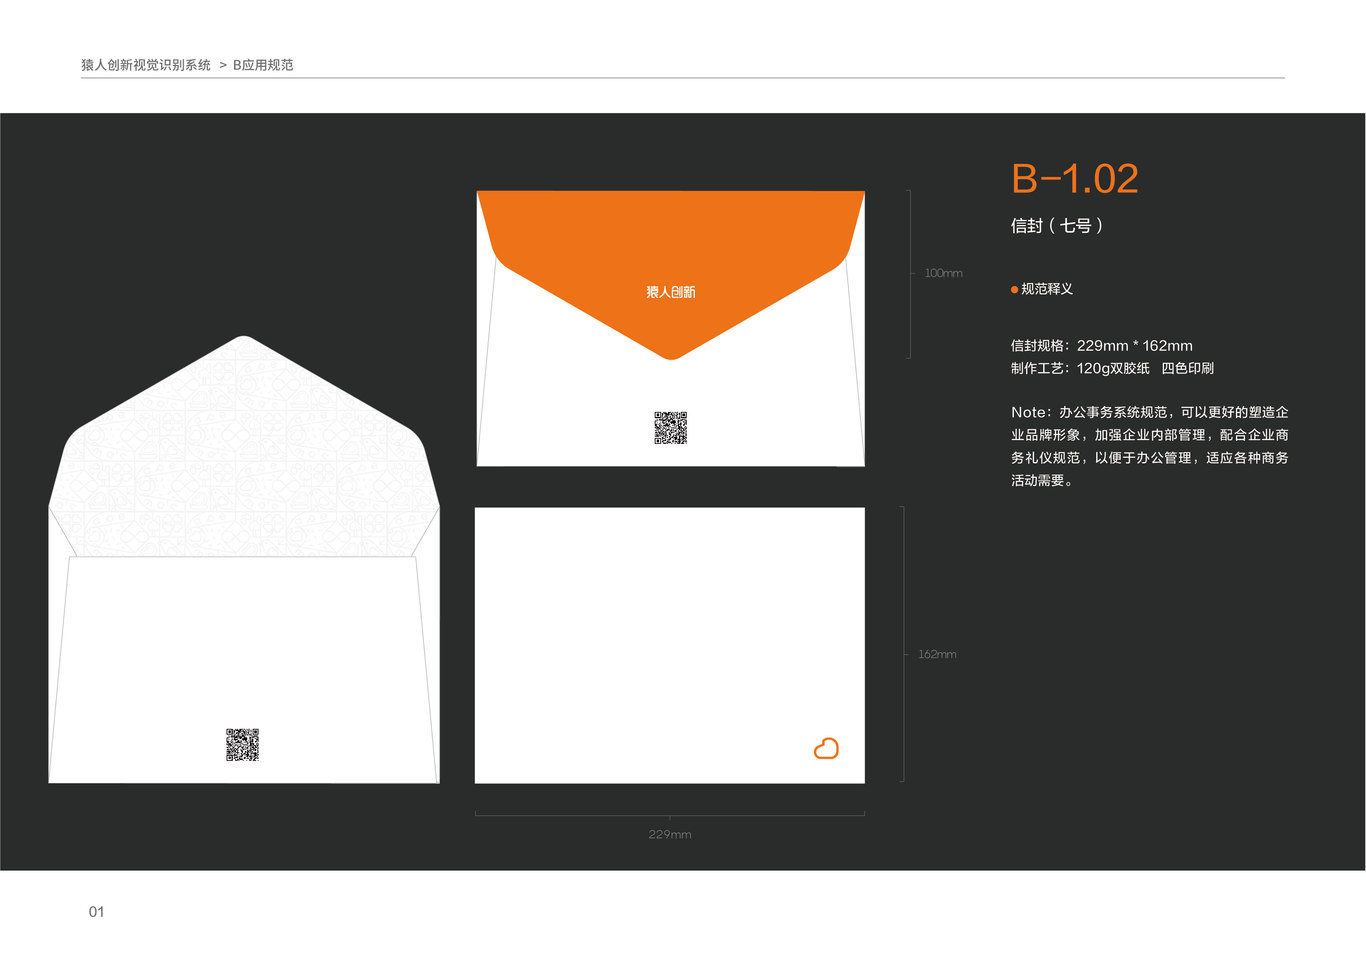Click the 162mm dimension label
1366x966 pixels.
pos(937,654)
